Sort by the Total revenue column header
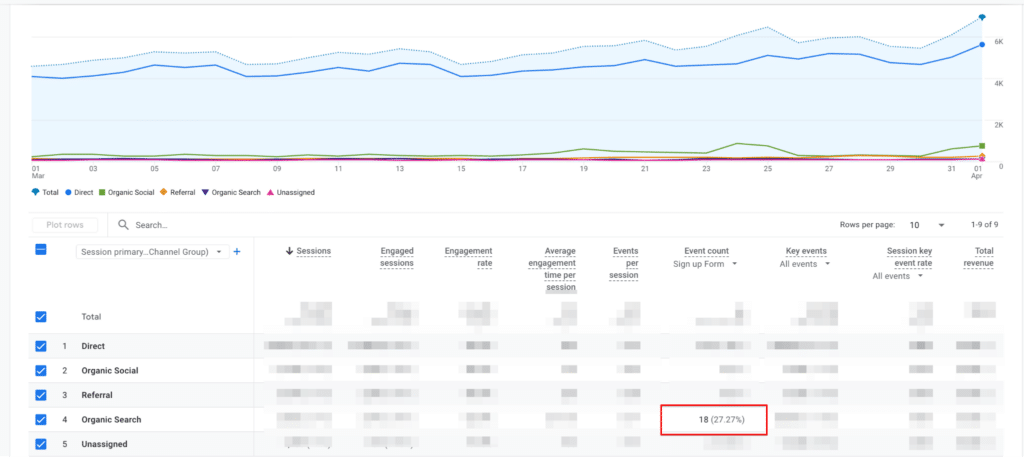 [x=978, y=257]
